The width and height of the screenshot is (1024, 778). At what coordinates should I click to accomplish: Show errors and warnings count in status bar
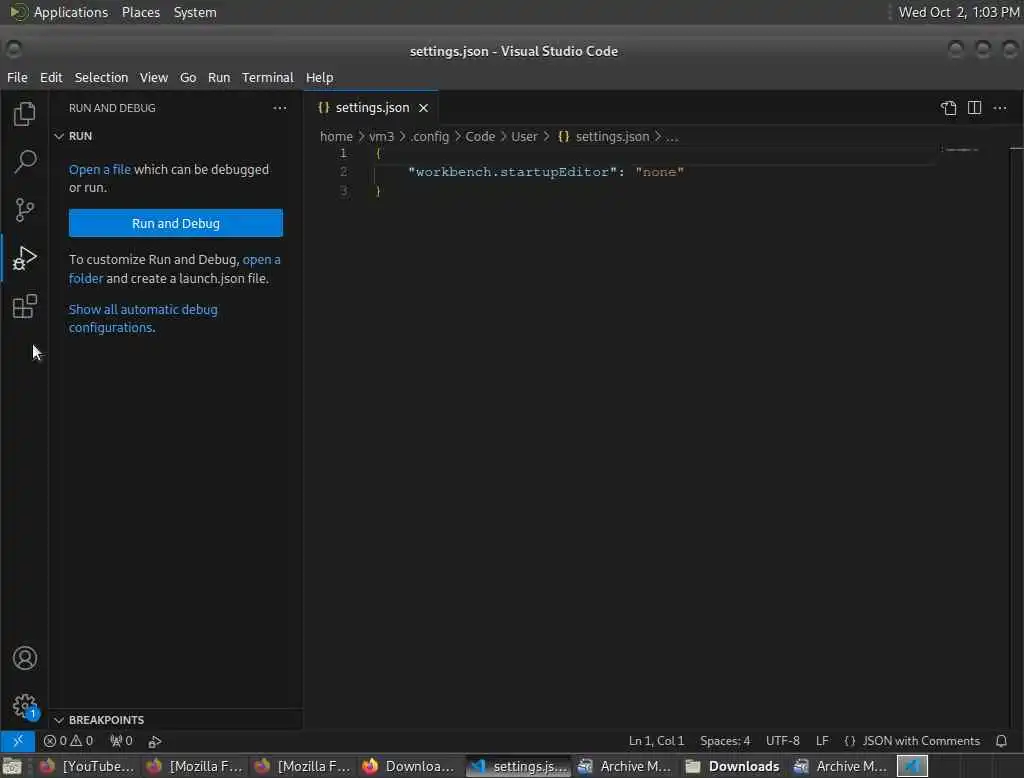(x=68, y=741)
